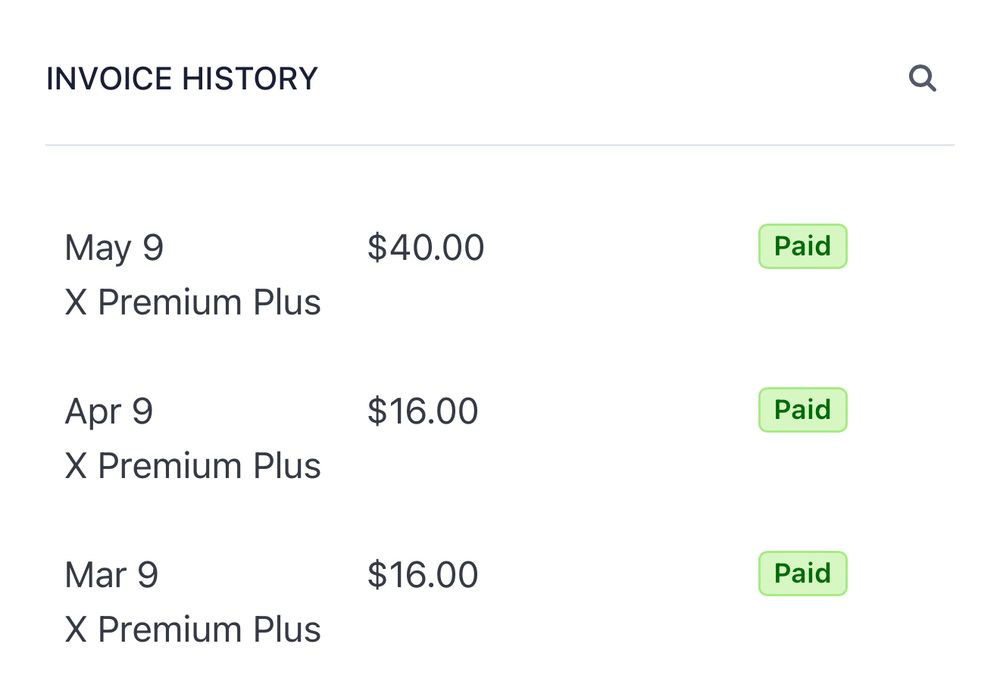The image size is (1000, 694).
Task: Click the Paid badge for Apr 9
Action: 802,410
